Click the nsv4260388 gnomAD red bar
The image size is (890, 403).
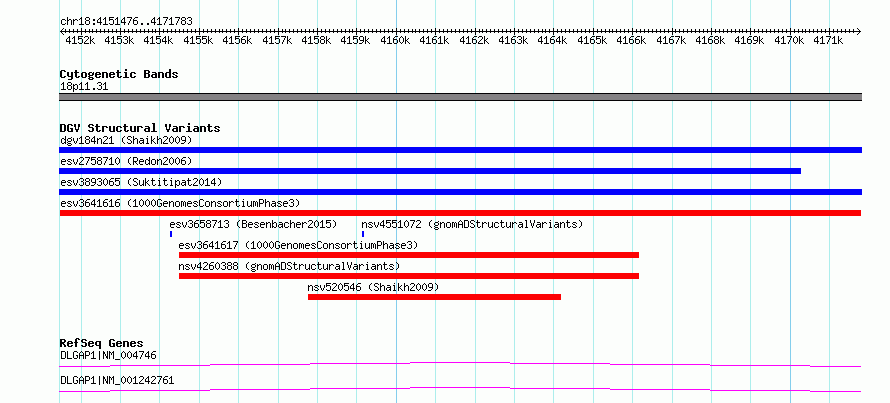pos(409,276)
